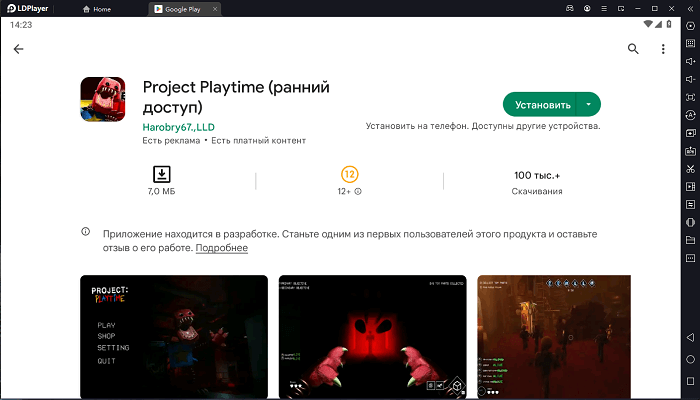Click the circular A icon in sidebar

pyautogui.click(x=691, y=115)
